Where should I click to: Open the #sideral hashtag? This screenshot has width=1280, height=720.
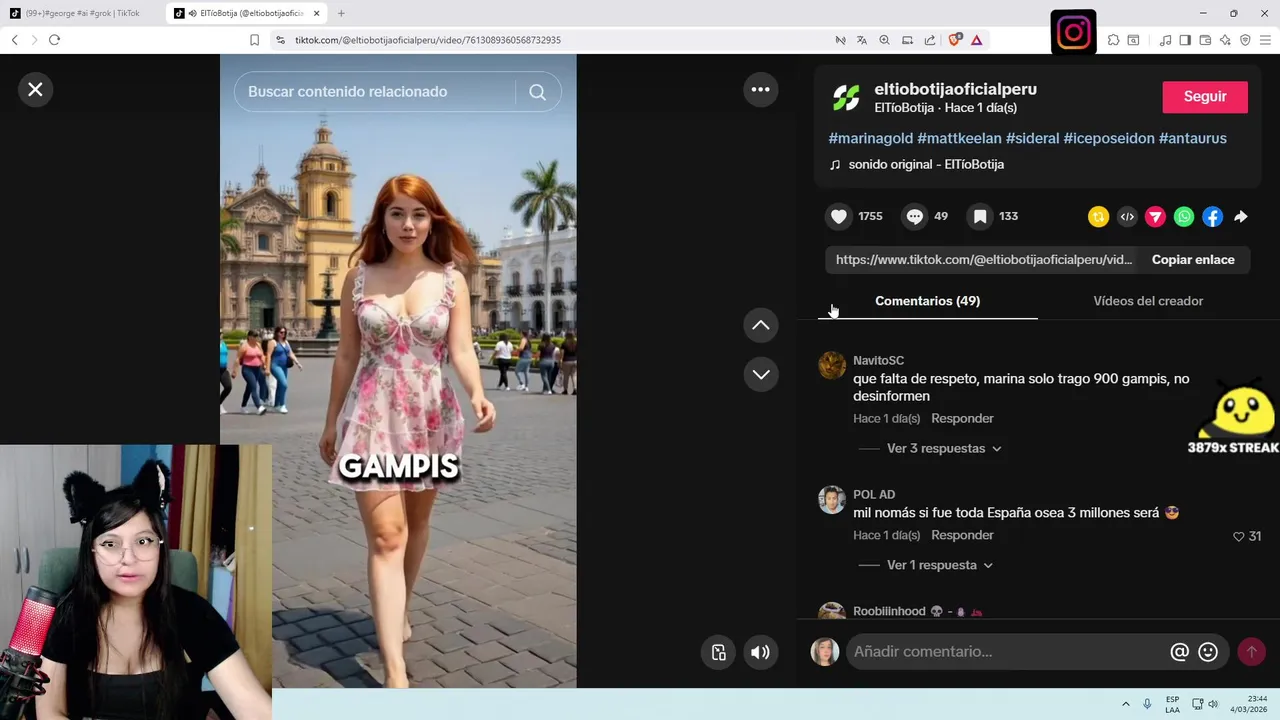click(x=1032, y=138)
